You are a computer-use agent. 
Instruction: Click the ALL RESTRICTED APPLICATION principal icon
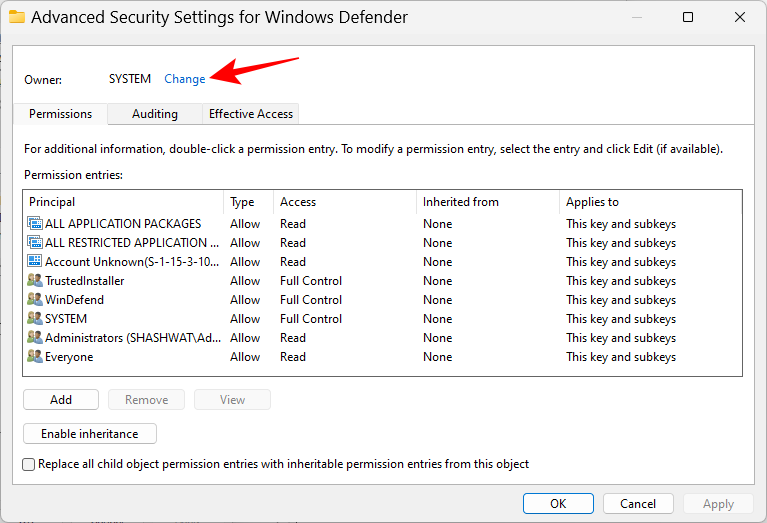(35, 243)
